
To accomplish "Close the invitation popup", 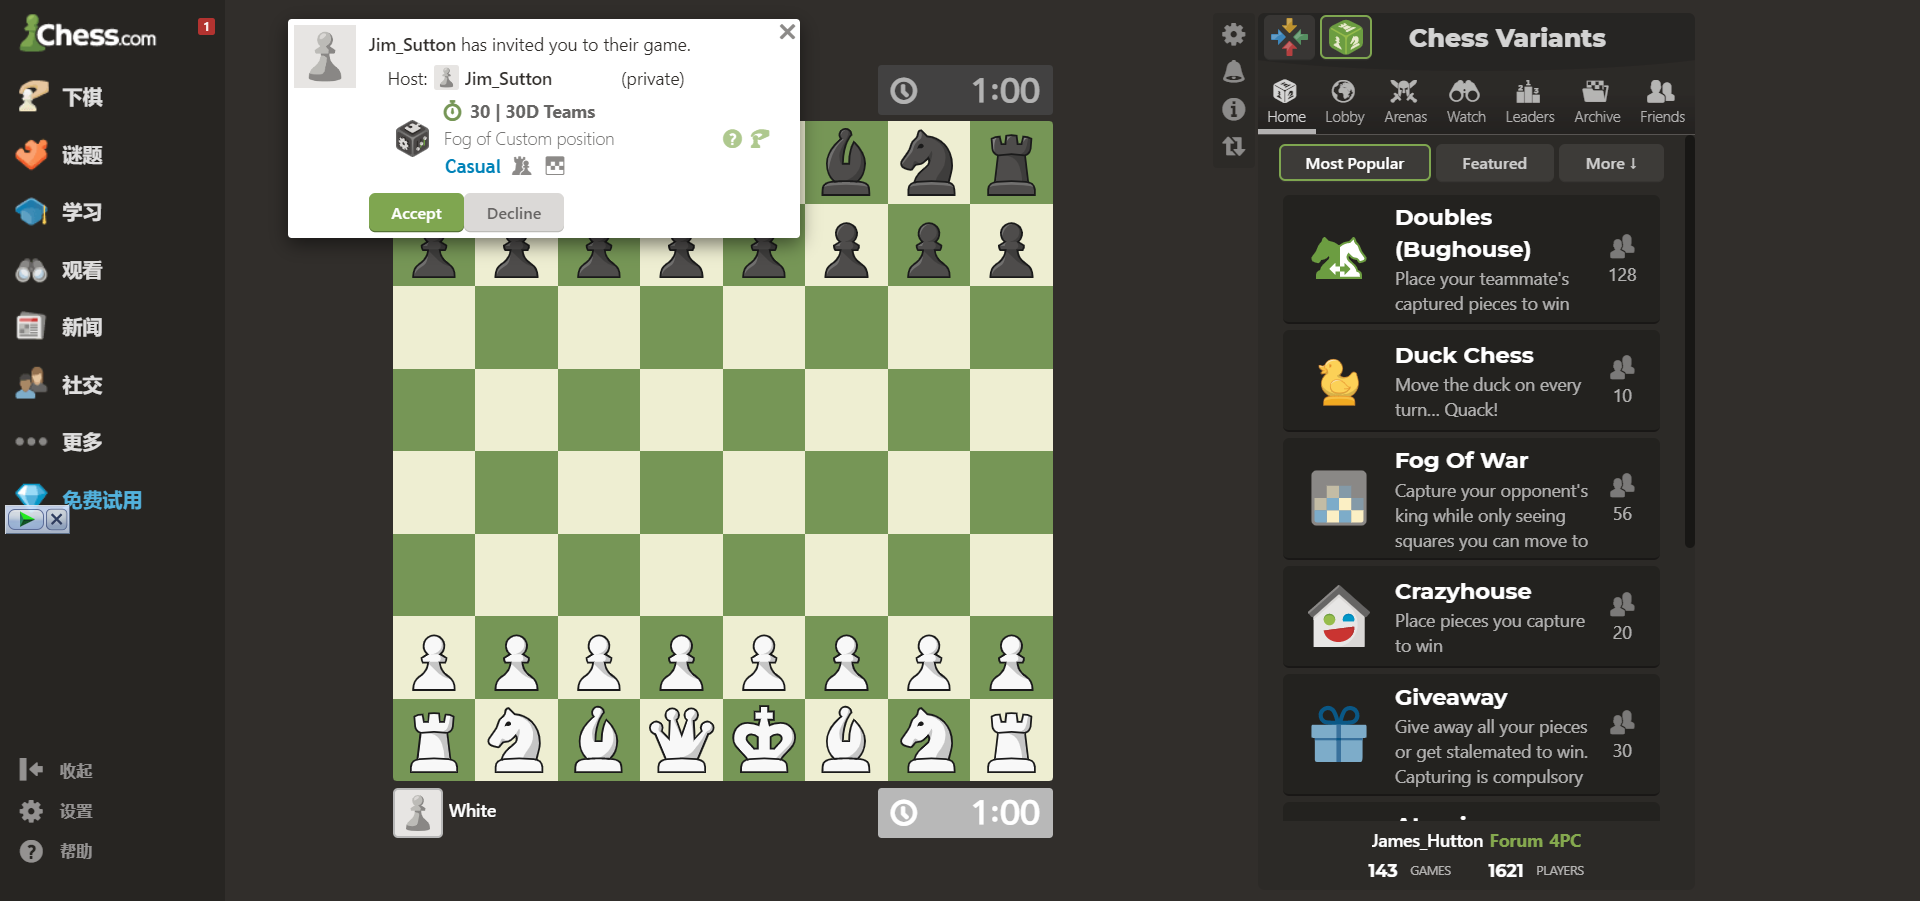I will pos(787,32).
